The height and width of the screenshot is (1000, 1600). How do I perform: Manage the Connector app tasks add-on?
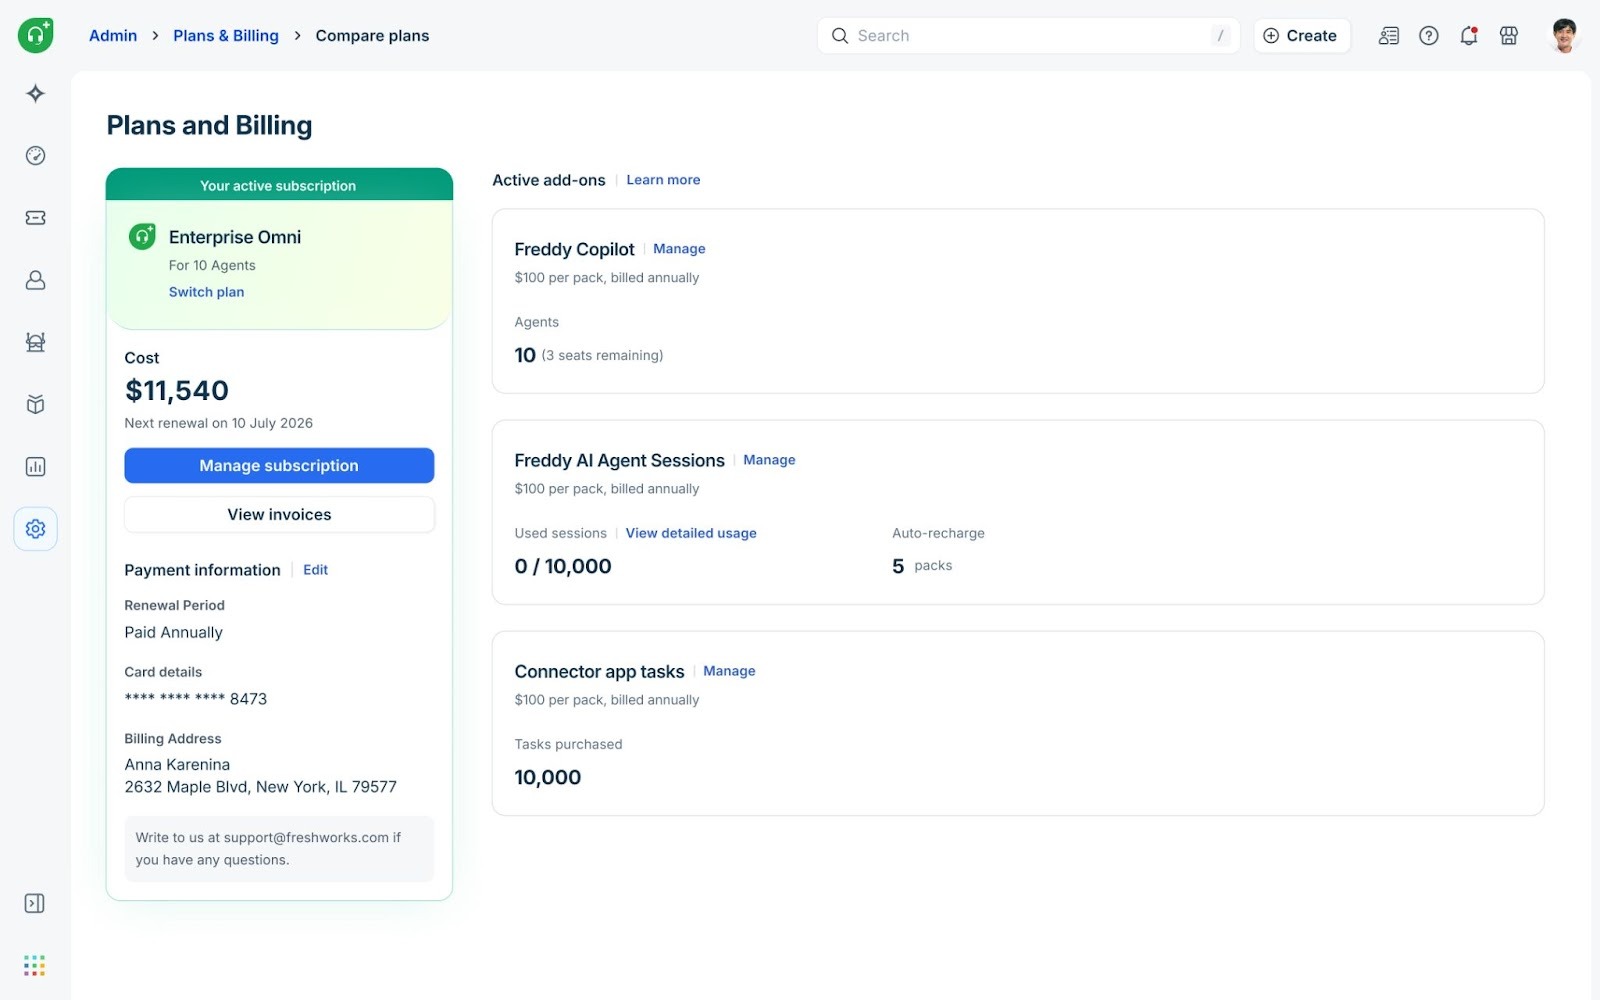click(x=729, y=671)
